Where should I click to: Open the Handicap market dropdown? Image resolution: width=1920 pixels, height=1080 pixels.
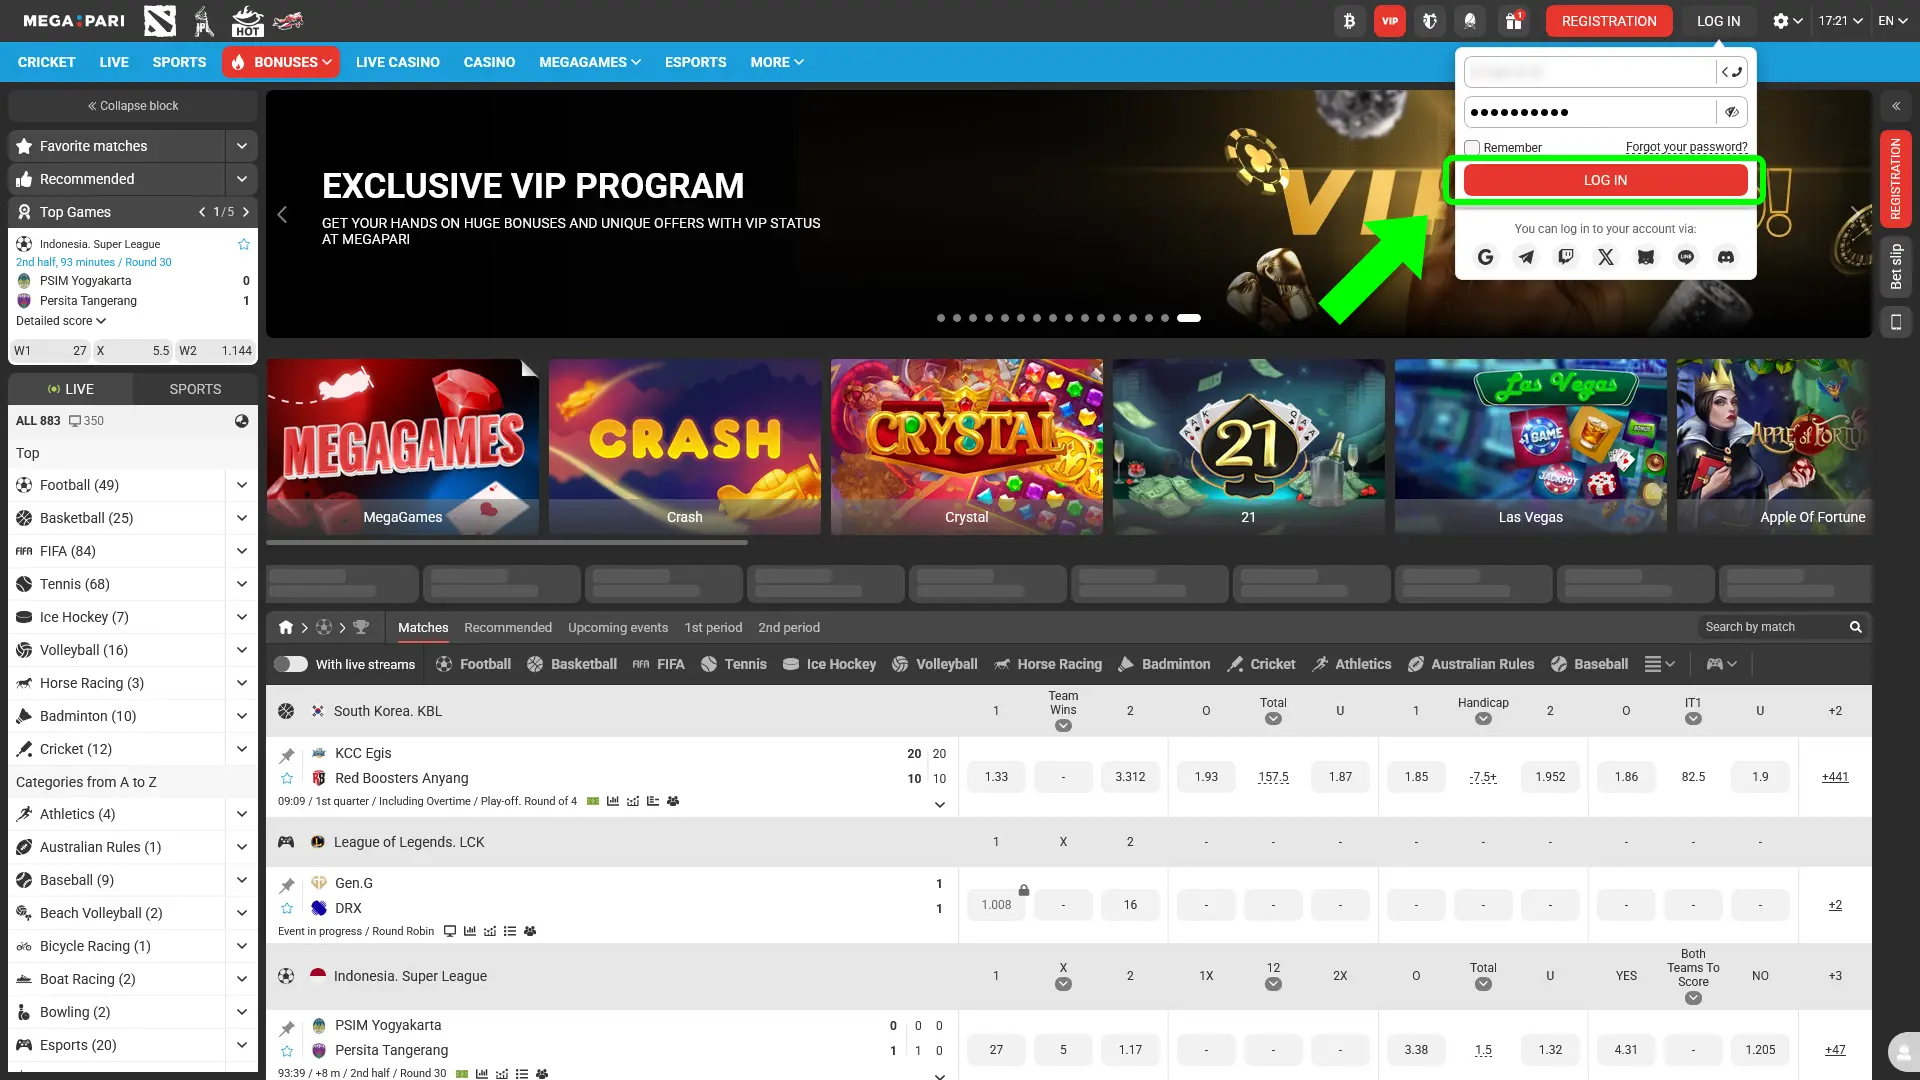point(1483,718)
